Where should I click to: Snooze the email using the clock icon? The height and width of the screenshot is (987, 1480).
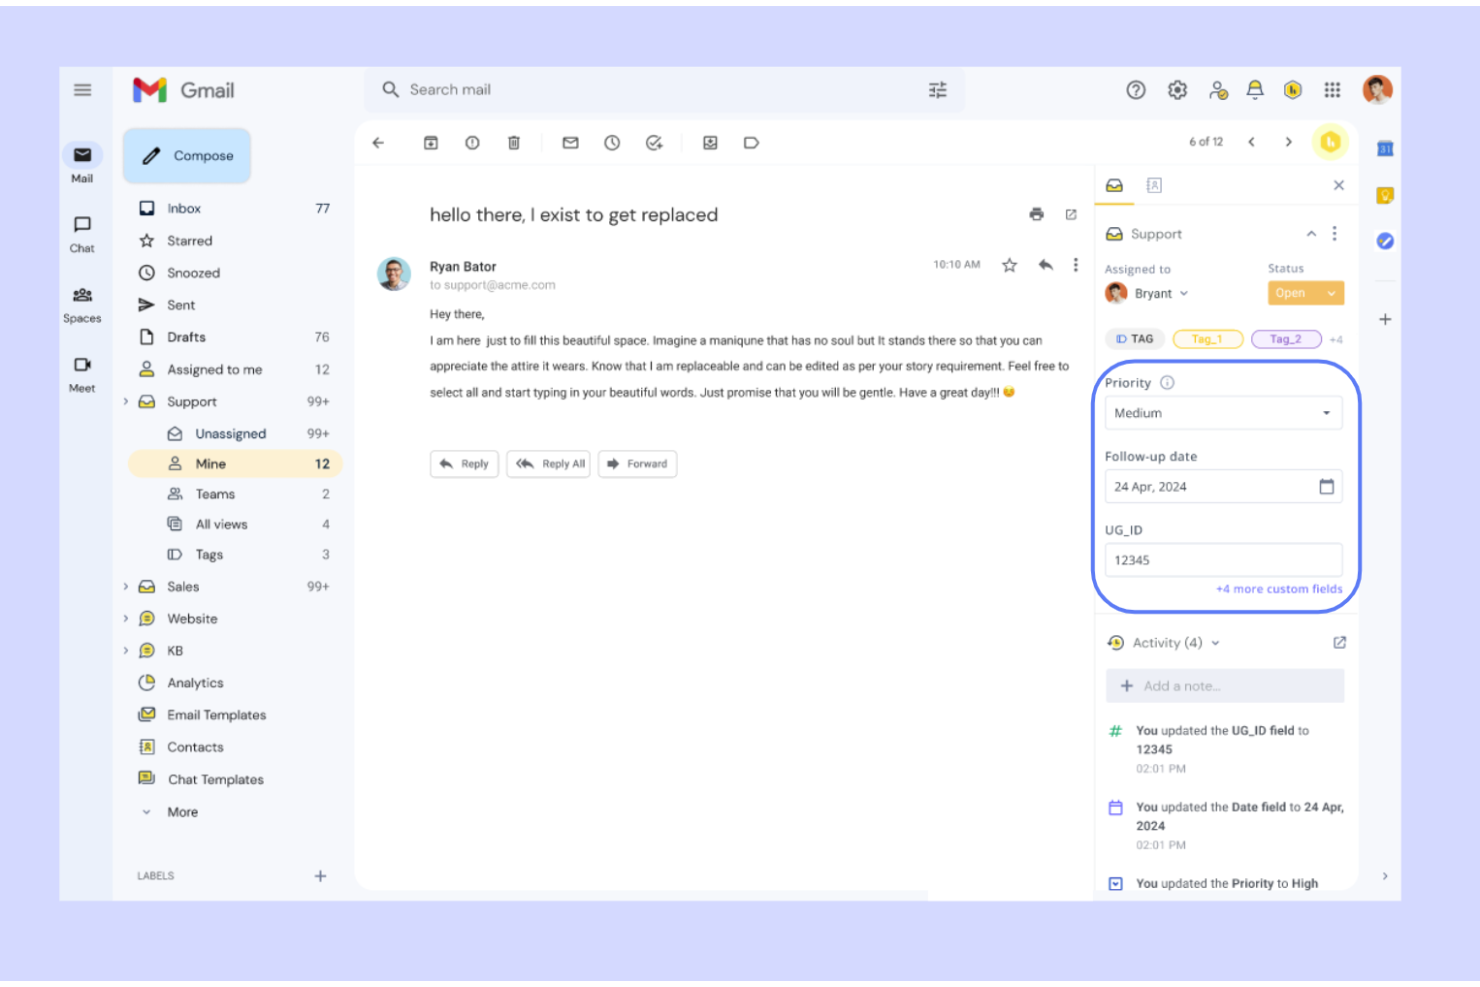click(611, 142)
